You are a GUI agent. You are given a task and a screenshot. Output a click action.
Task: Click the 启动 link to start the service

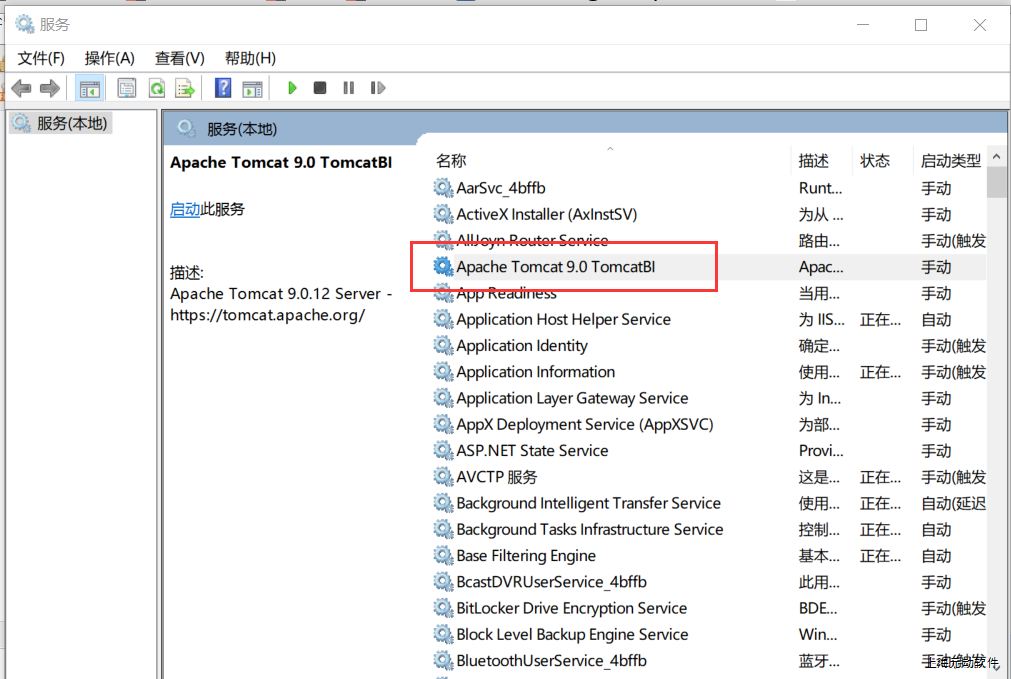click(x=185, y=209)
